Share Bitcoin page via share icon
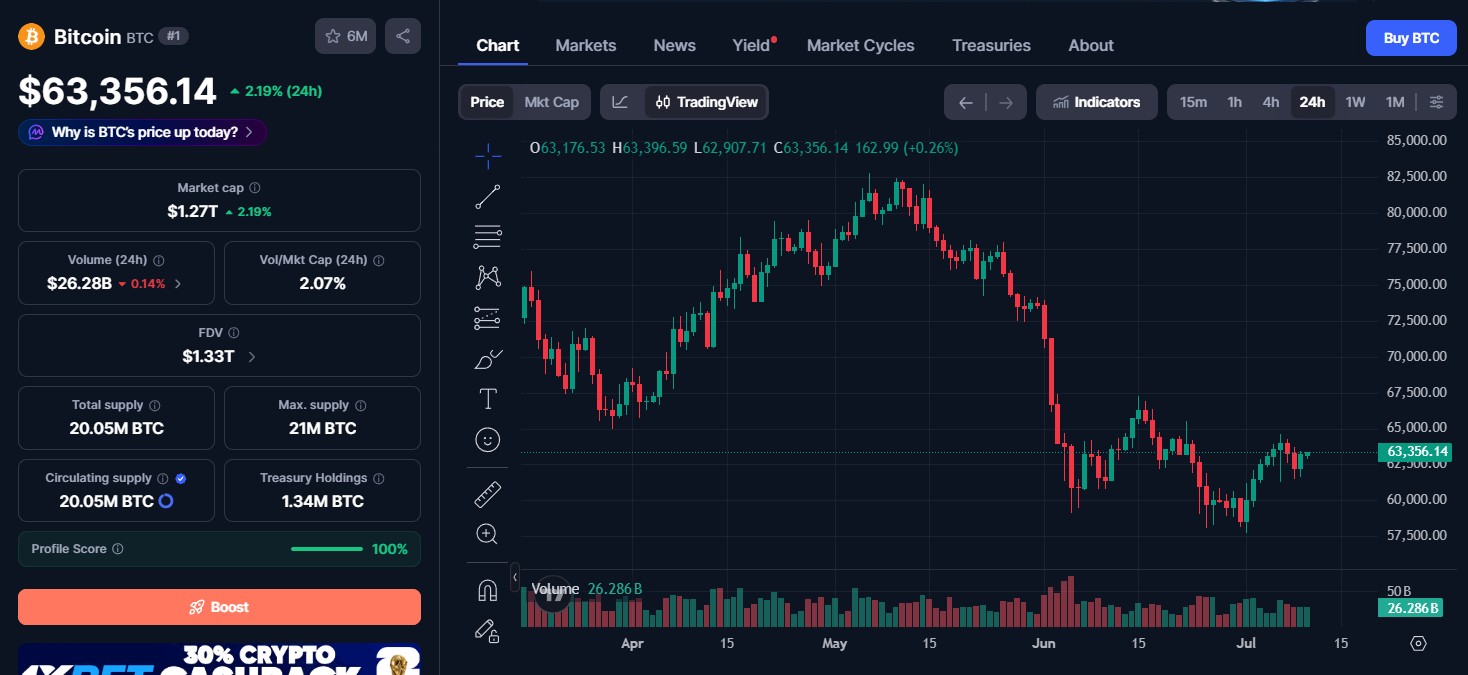1468x675 pixels. [403, 36]
